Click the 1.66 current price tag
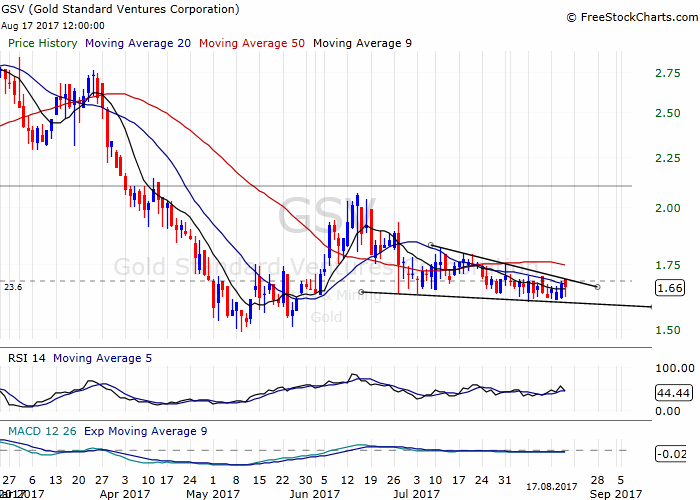Screen dimensions: 700x500 [670, 288]
